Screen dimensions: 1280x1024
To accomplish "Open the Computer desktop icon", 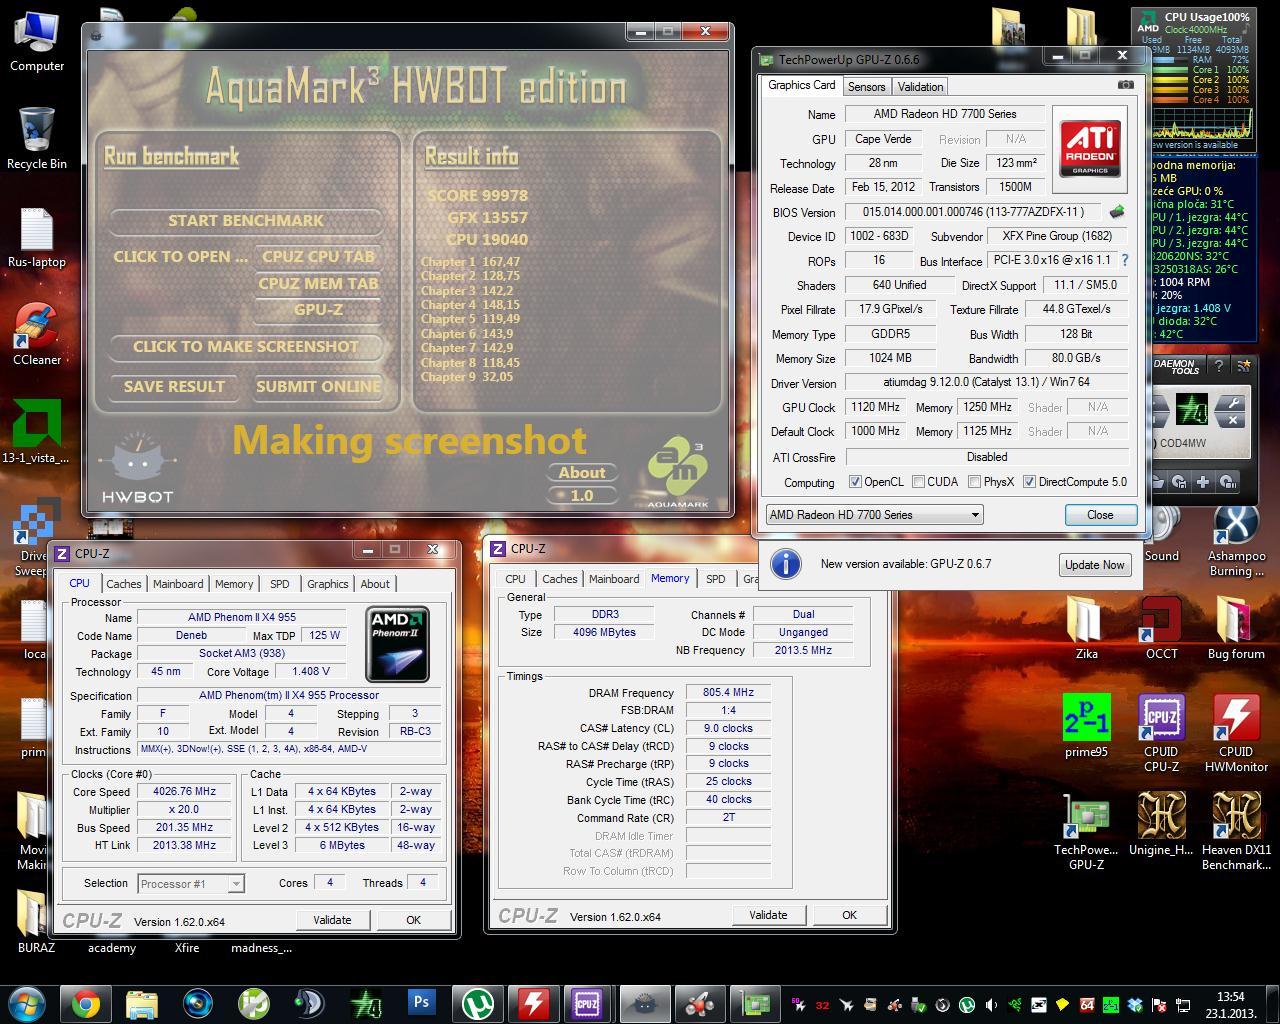I will (x=37, y=40).
